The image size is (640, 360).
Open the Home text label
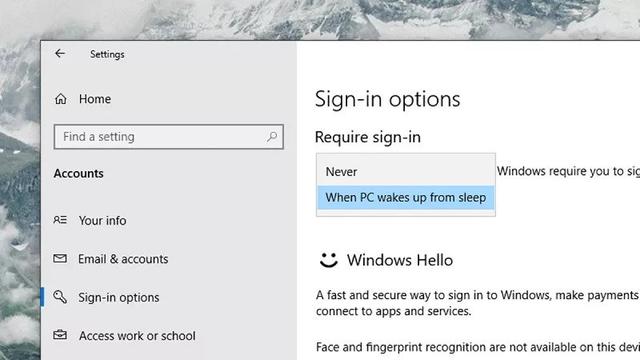[x=95, y=99]
